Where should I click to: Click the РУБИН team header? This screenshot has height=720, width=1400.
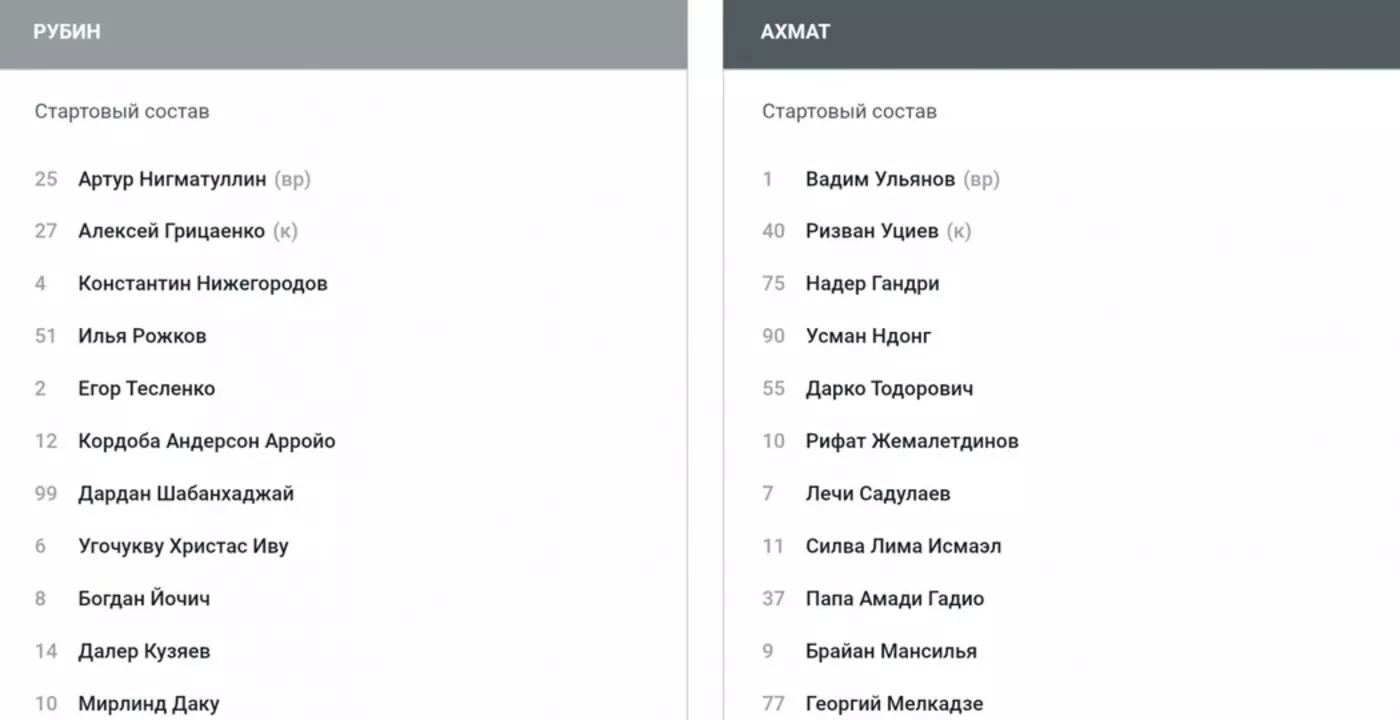click(67, 32)
